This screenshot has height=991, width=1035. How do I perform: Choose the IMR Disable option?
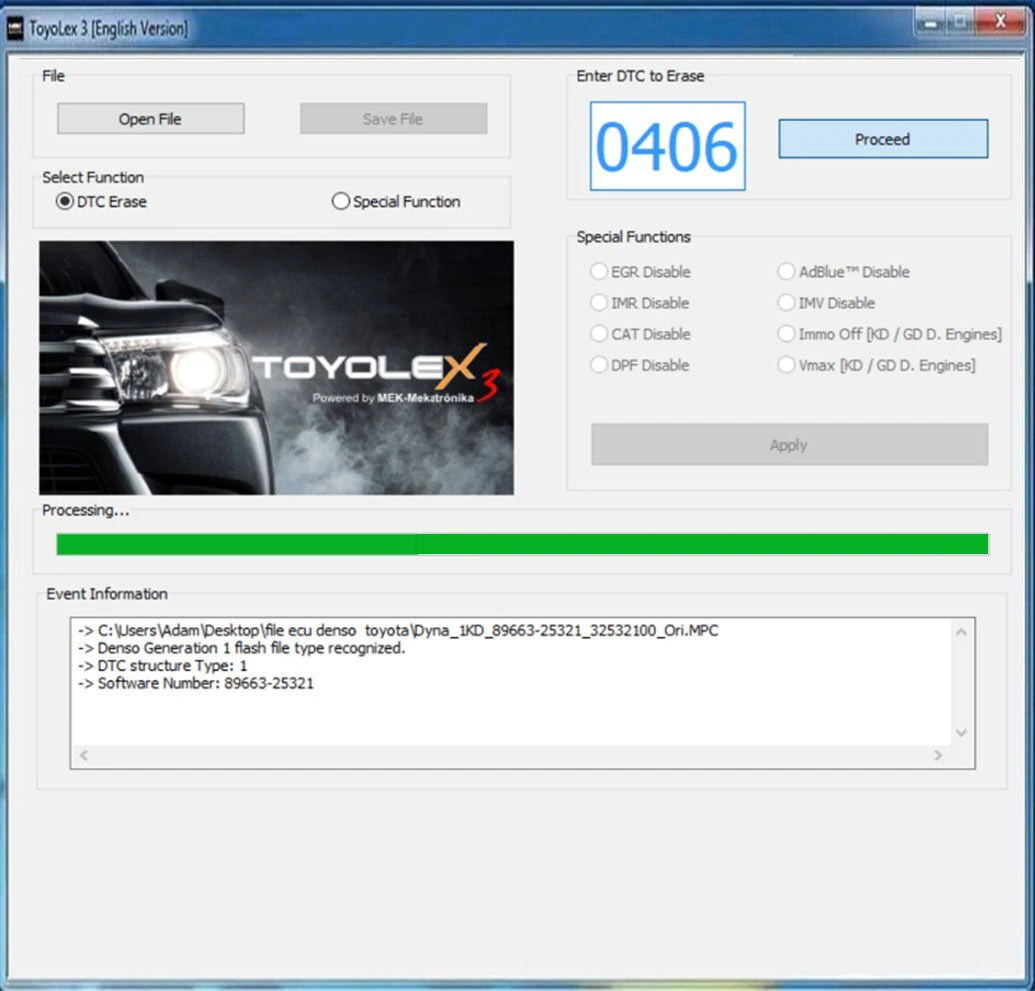pos(599,303)
